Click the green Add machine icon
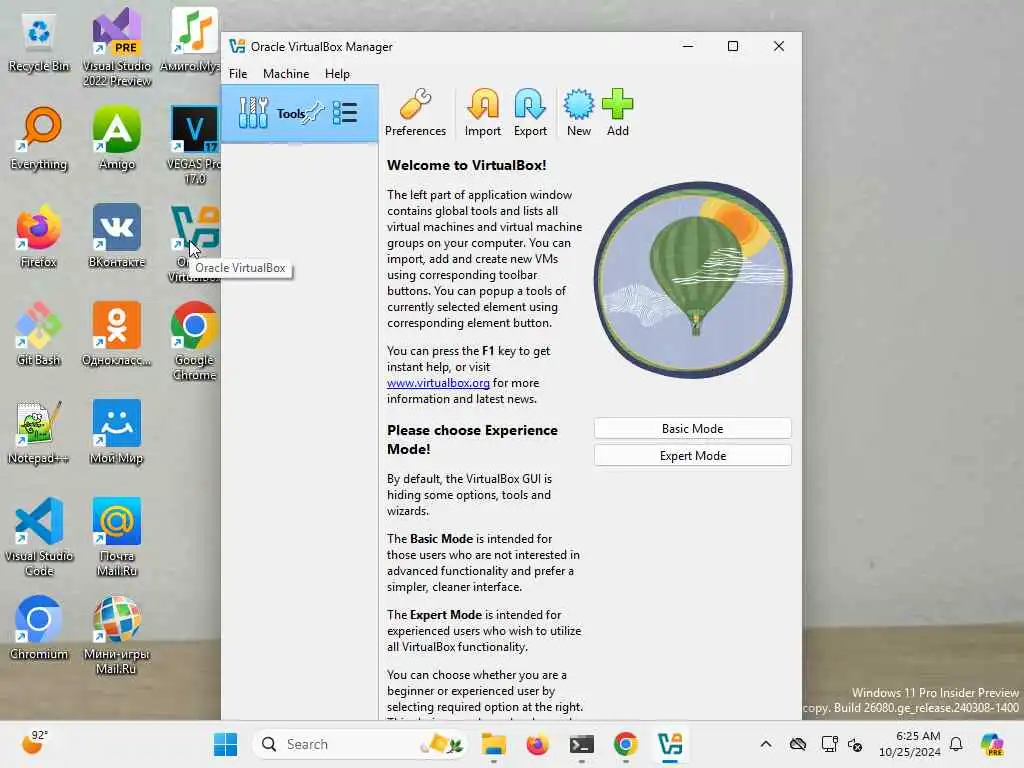 tap(617, 112)
